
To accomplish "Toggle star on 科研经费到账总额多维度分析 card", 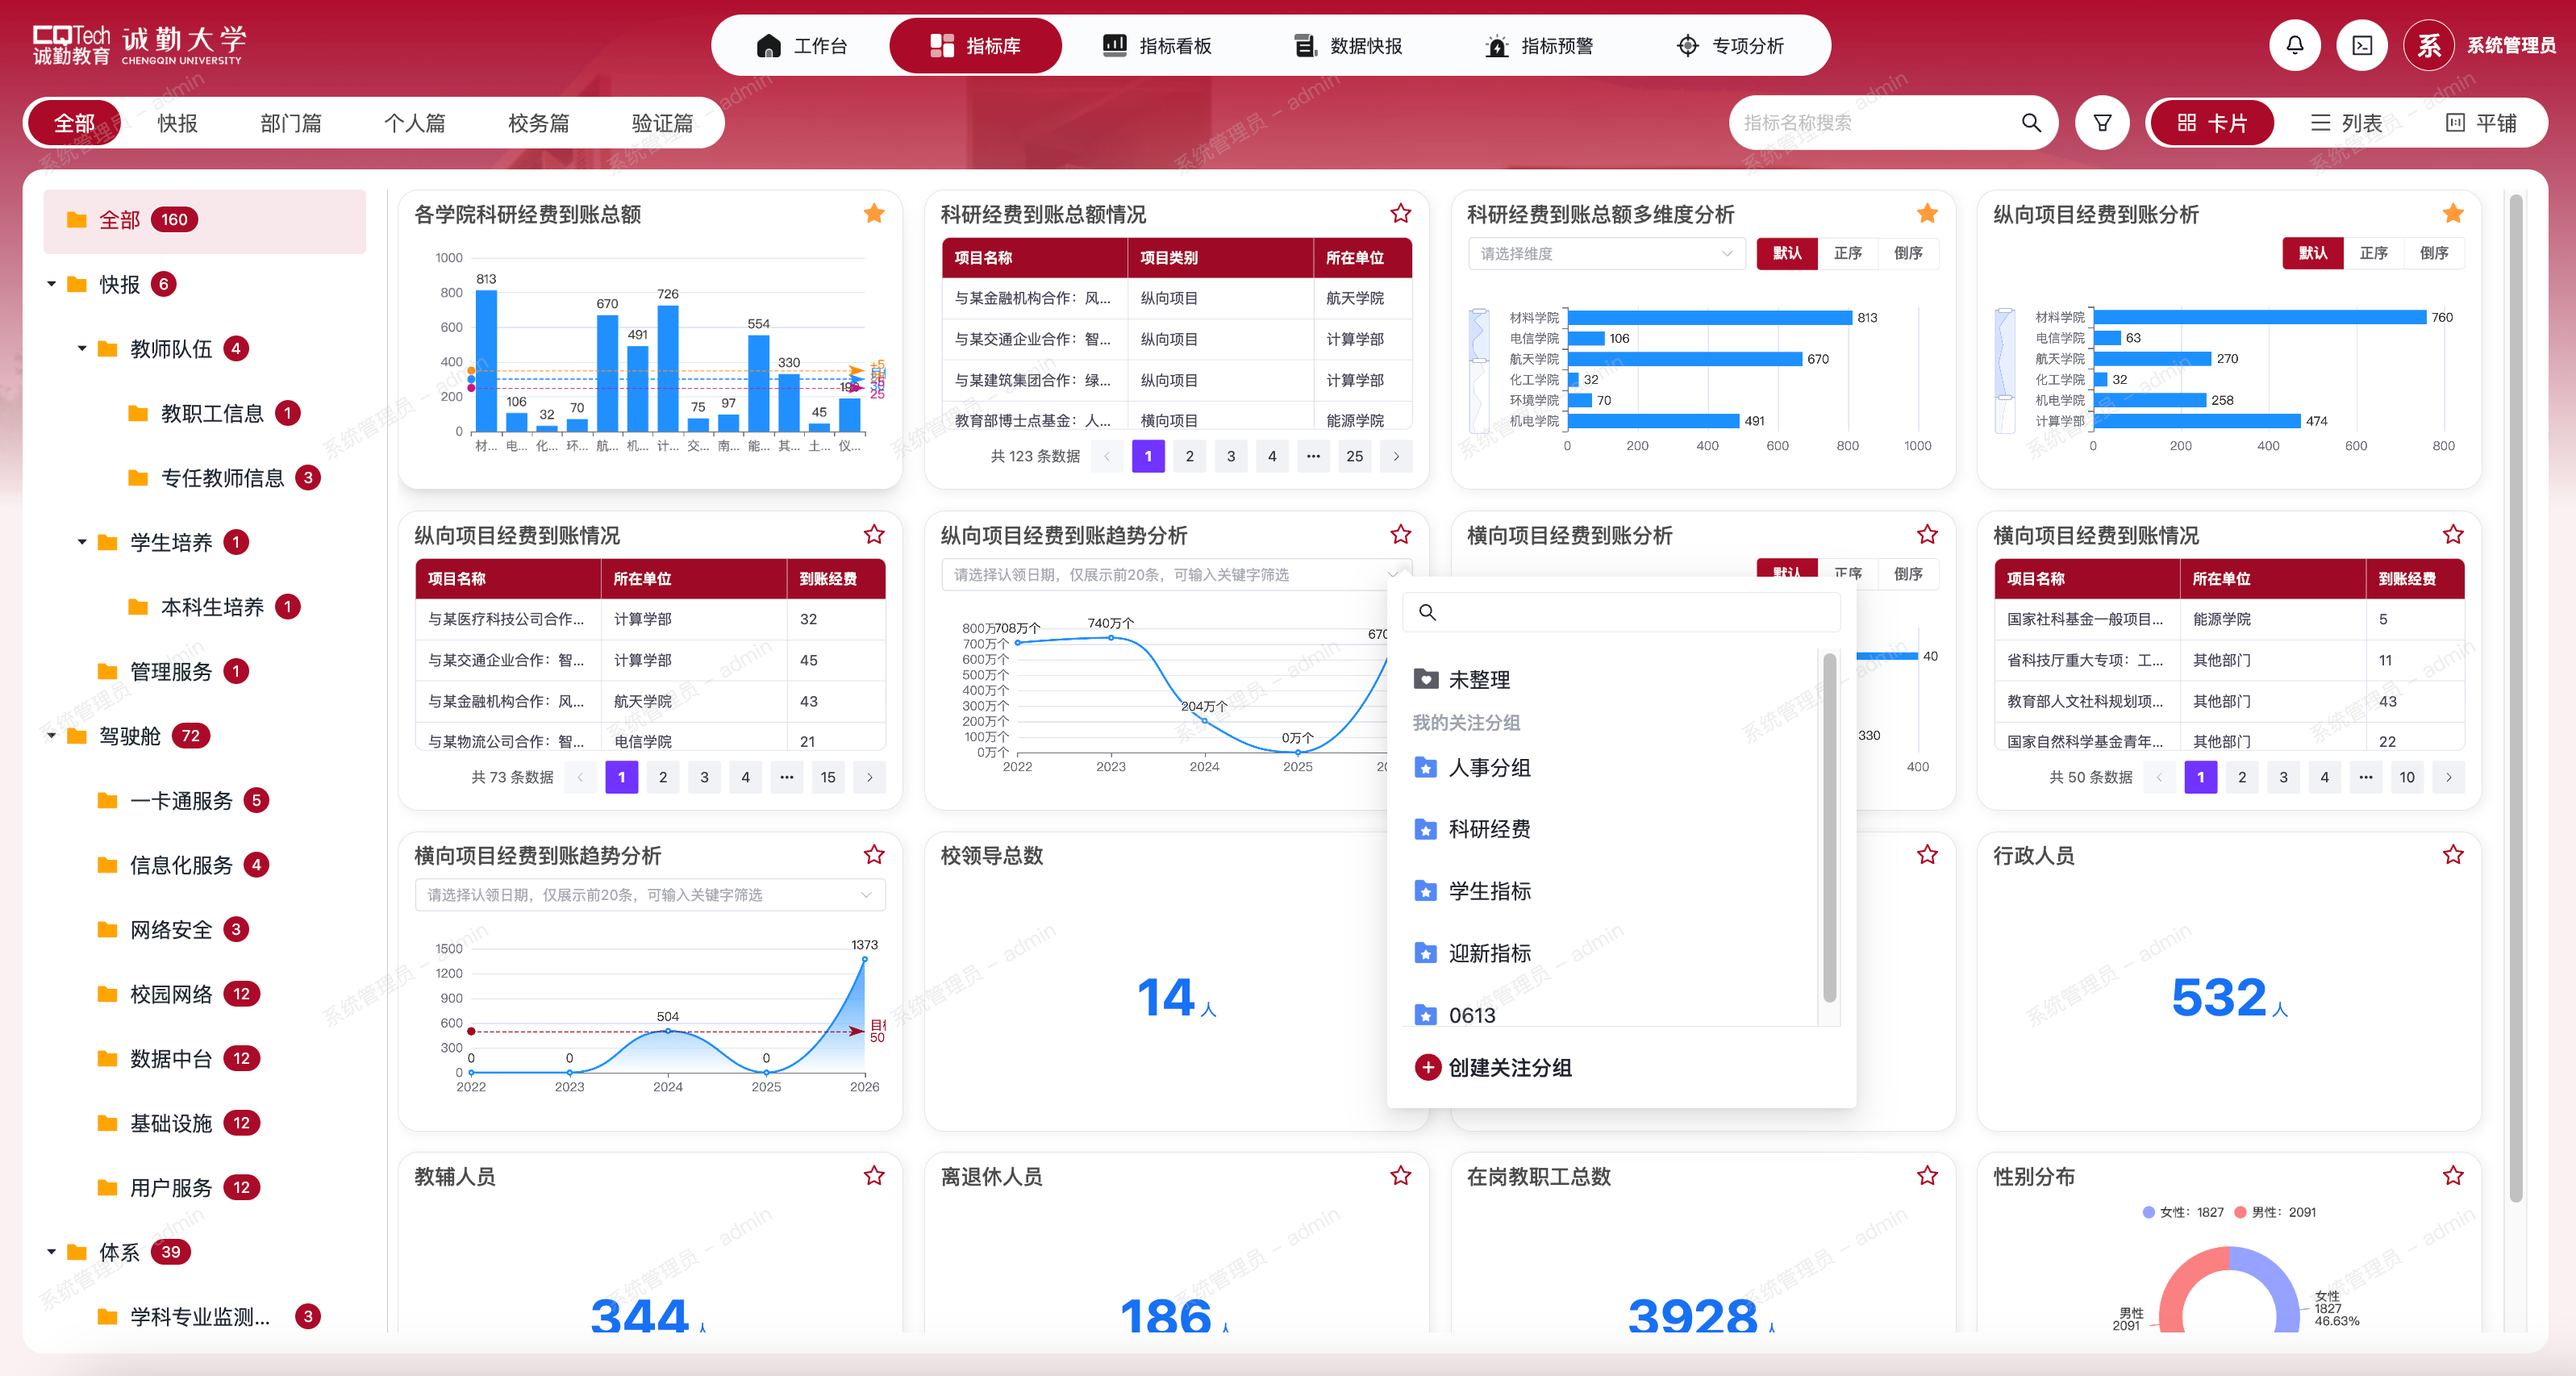I will point(1927,213).
